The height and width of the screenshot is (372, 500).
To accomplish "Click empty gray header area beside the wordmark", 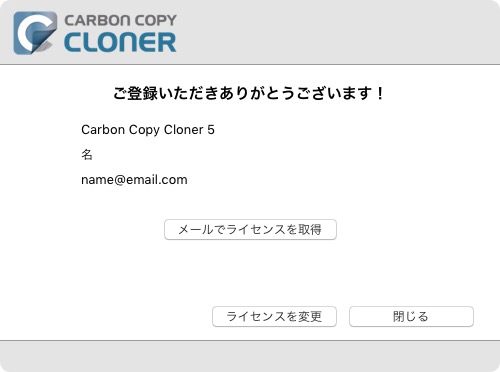I will click(x=333, y=33).
